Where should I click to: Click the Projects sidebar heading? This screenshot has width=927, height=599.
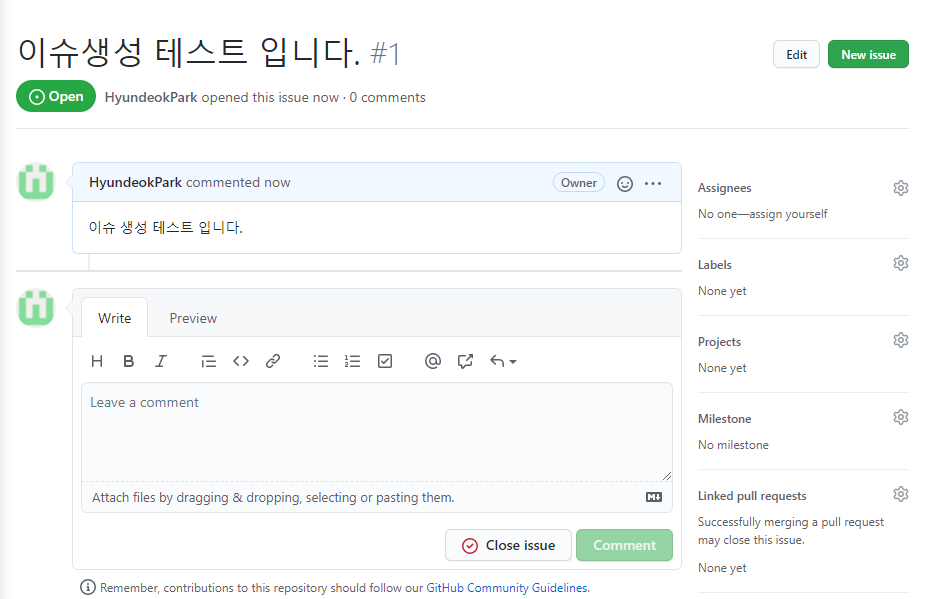click(x=719, y=342)
